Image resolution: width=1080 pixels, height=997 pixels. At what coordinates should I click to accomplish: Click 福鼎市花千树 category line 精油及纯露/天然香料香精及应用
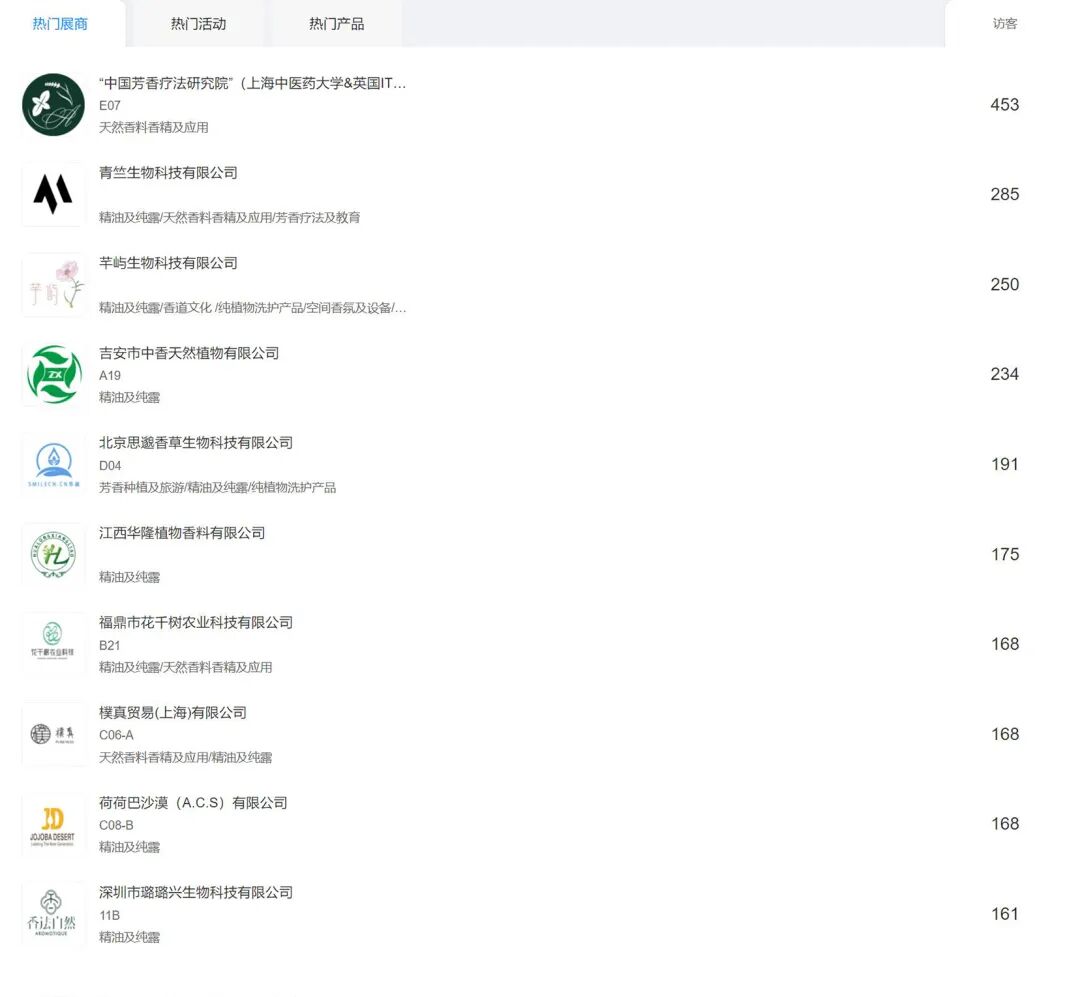185,668
